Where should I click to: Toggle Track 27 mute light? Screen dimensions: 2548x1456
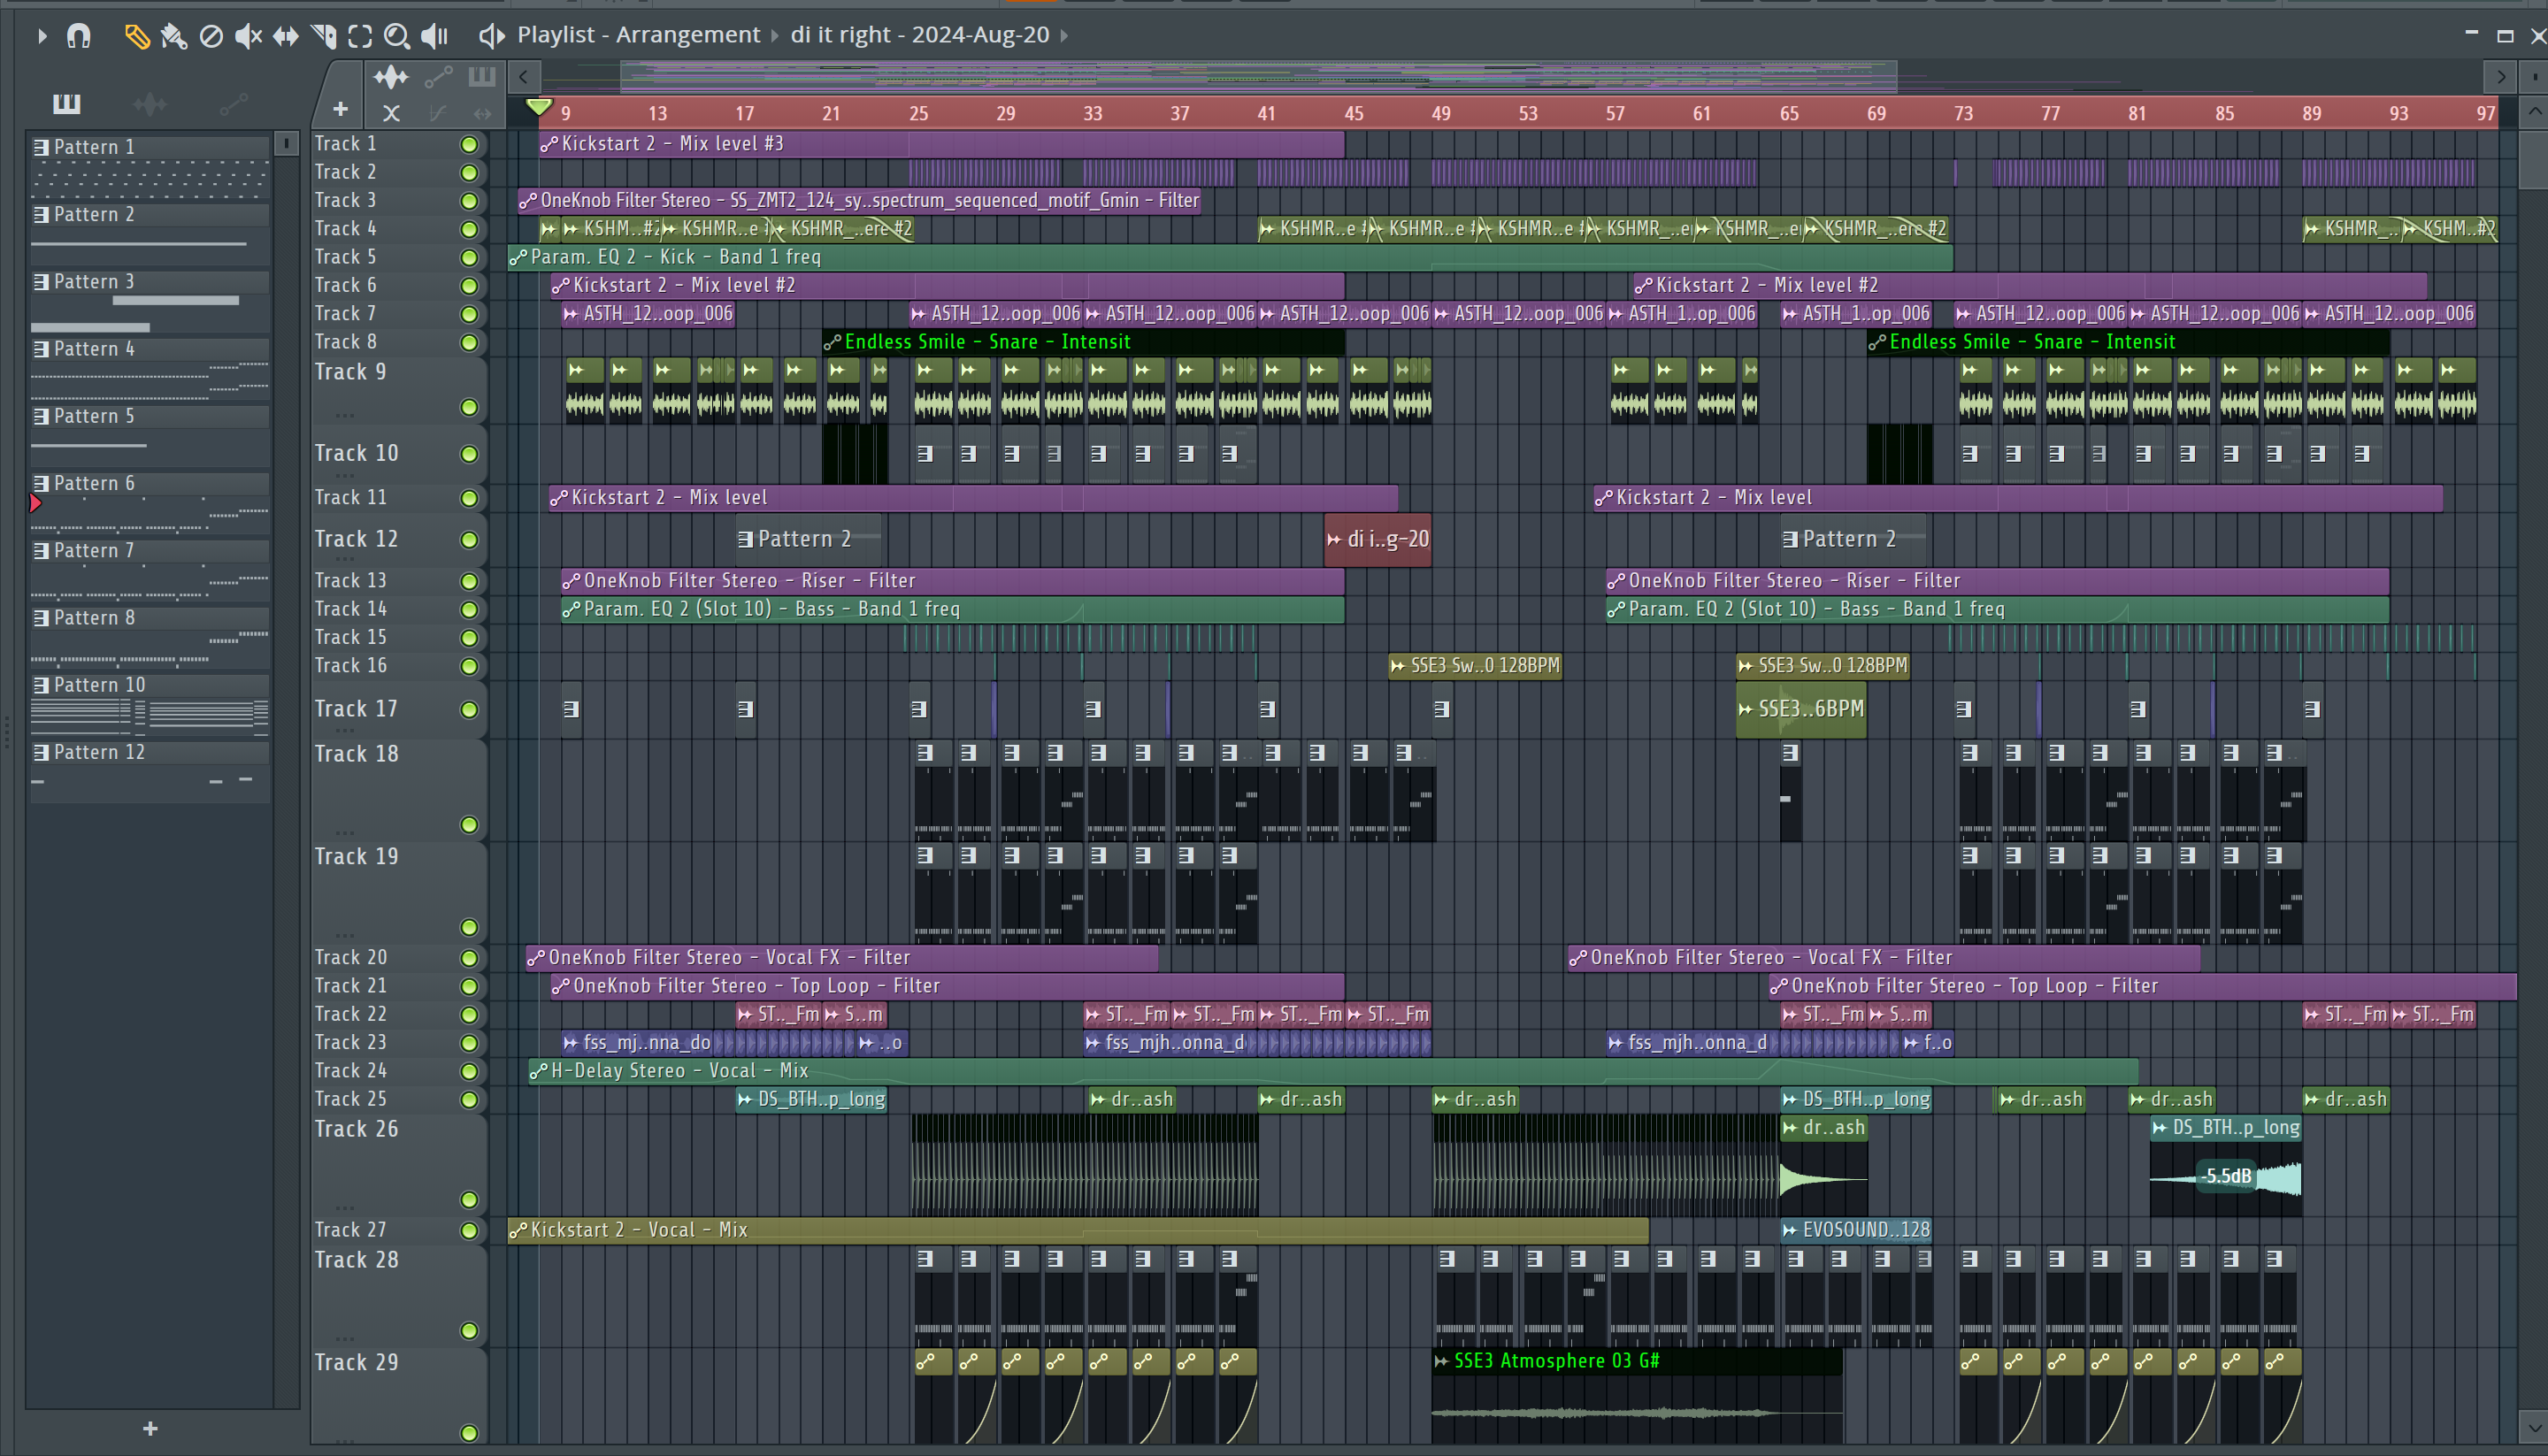coord(469,1231)
